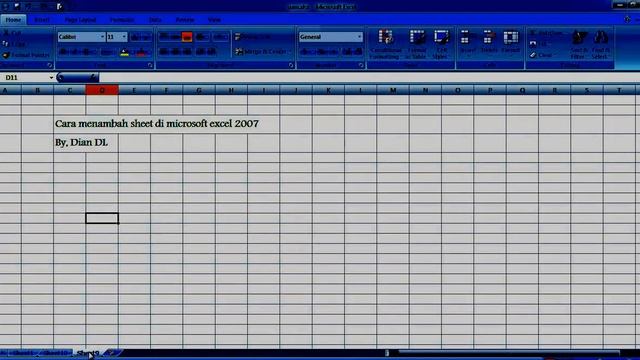
Task: Click the selected cell D11
Action: point(102,218)
